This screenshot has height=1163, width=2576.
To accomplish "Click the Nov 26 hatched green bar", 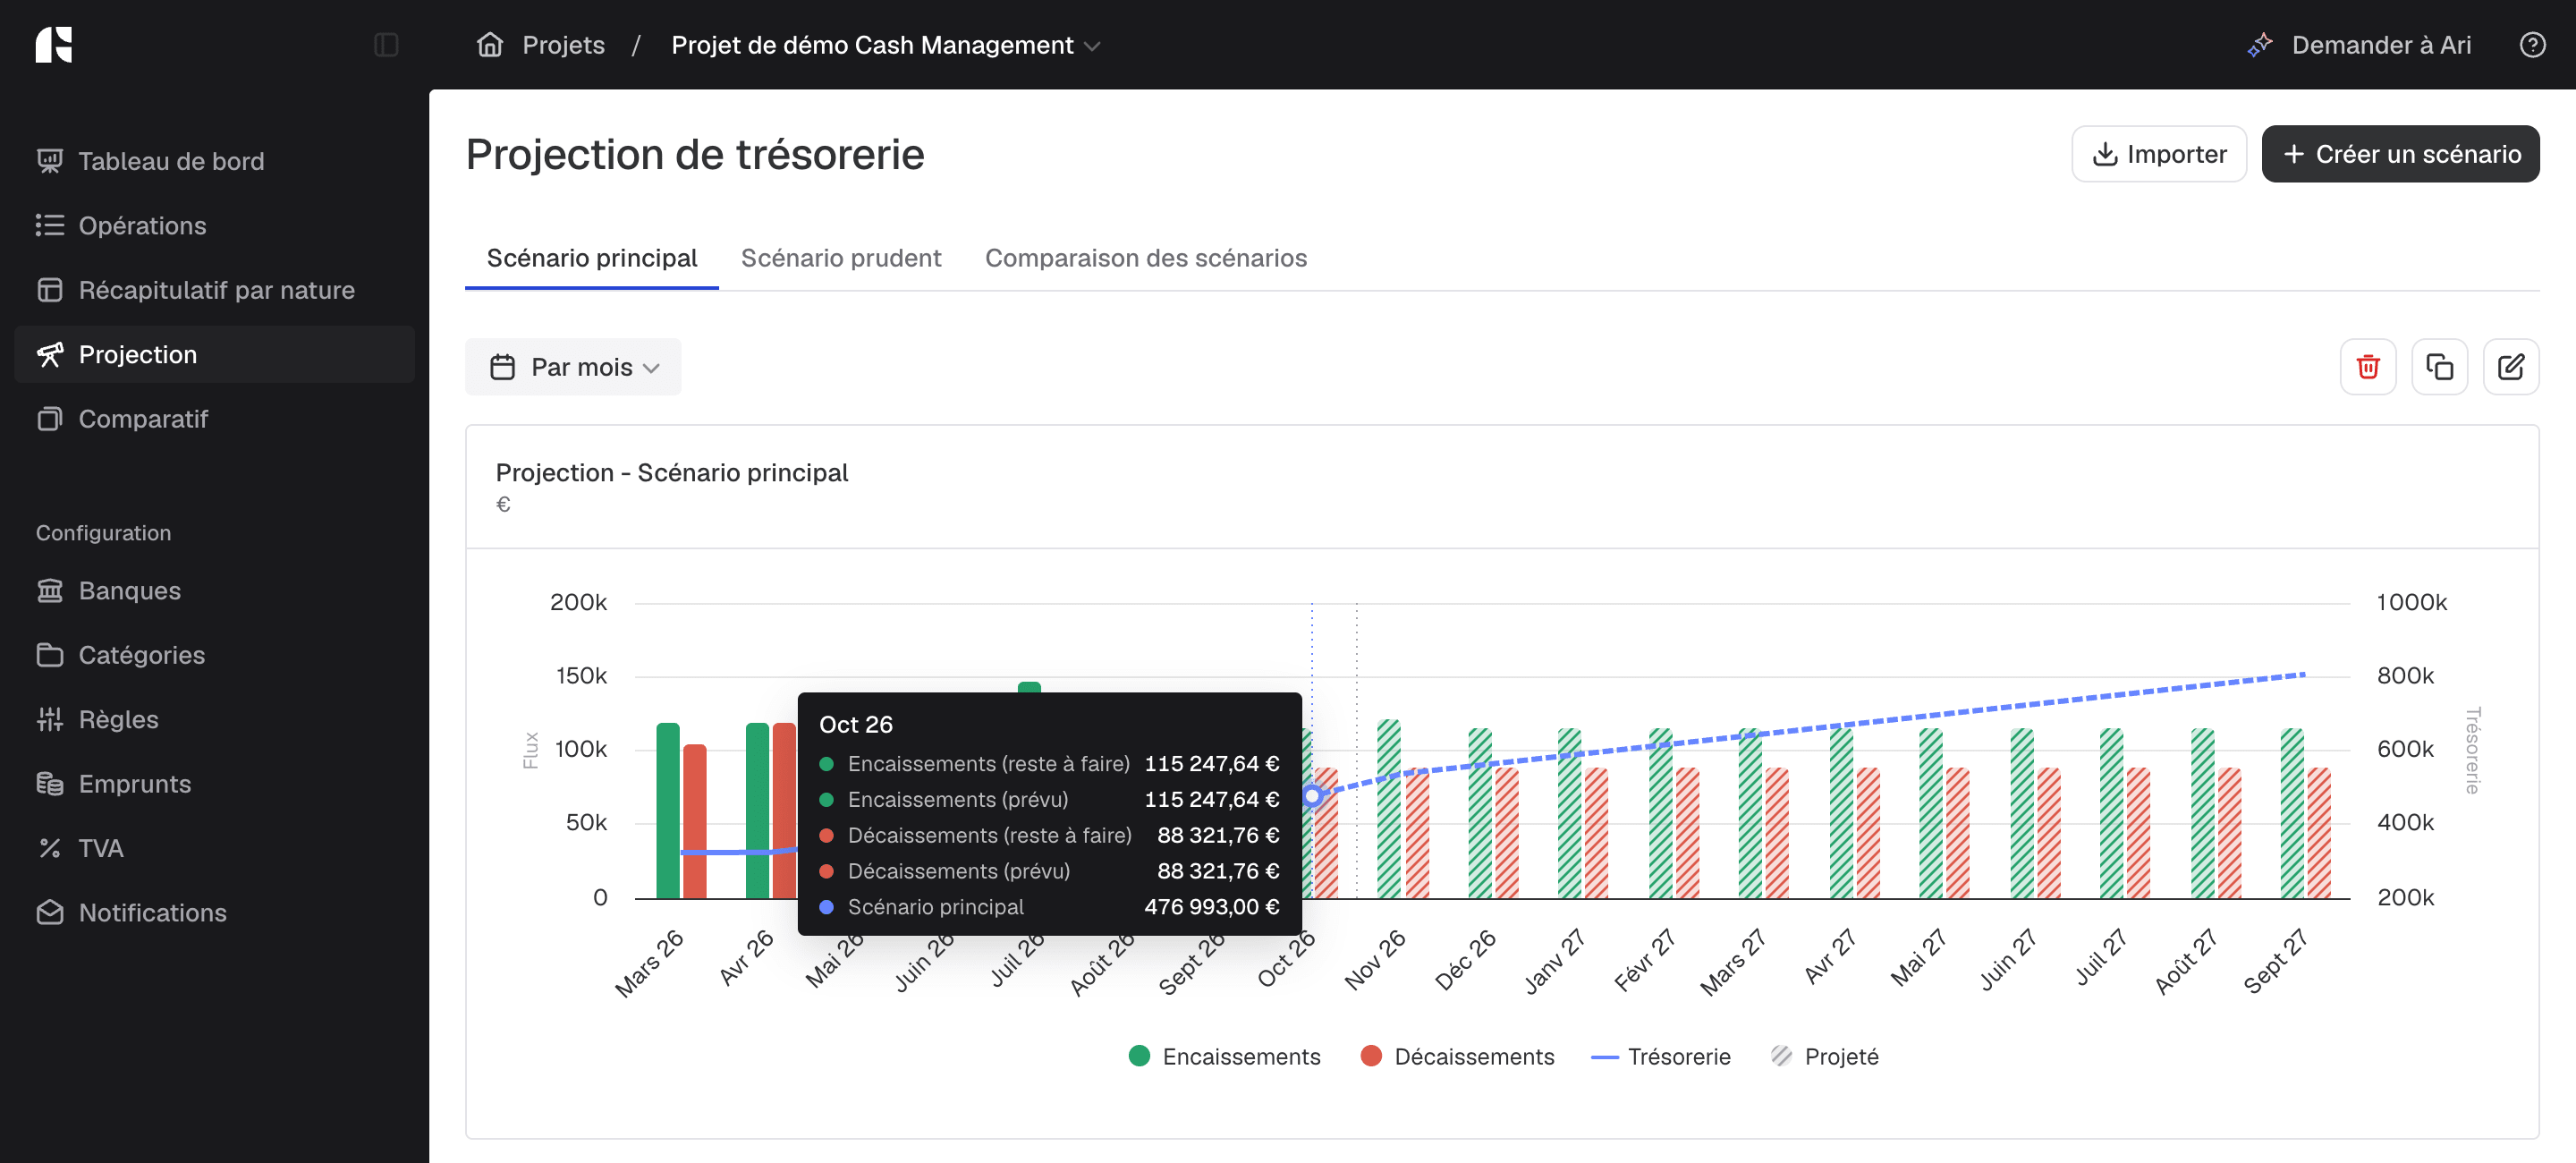I will [x=1389, y=808].
